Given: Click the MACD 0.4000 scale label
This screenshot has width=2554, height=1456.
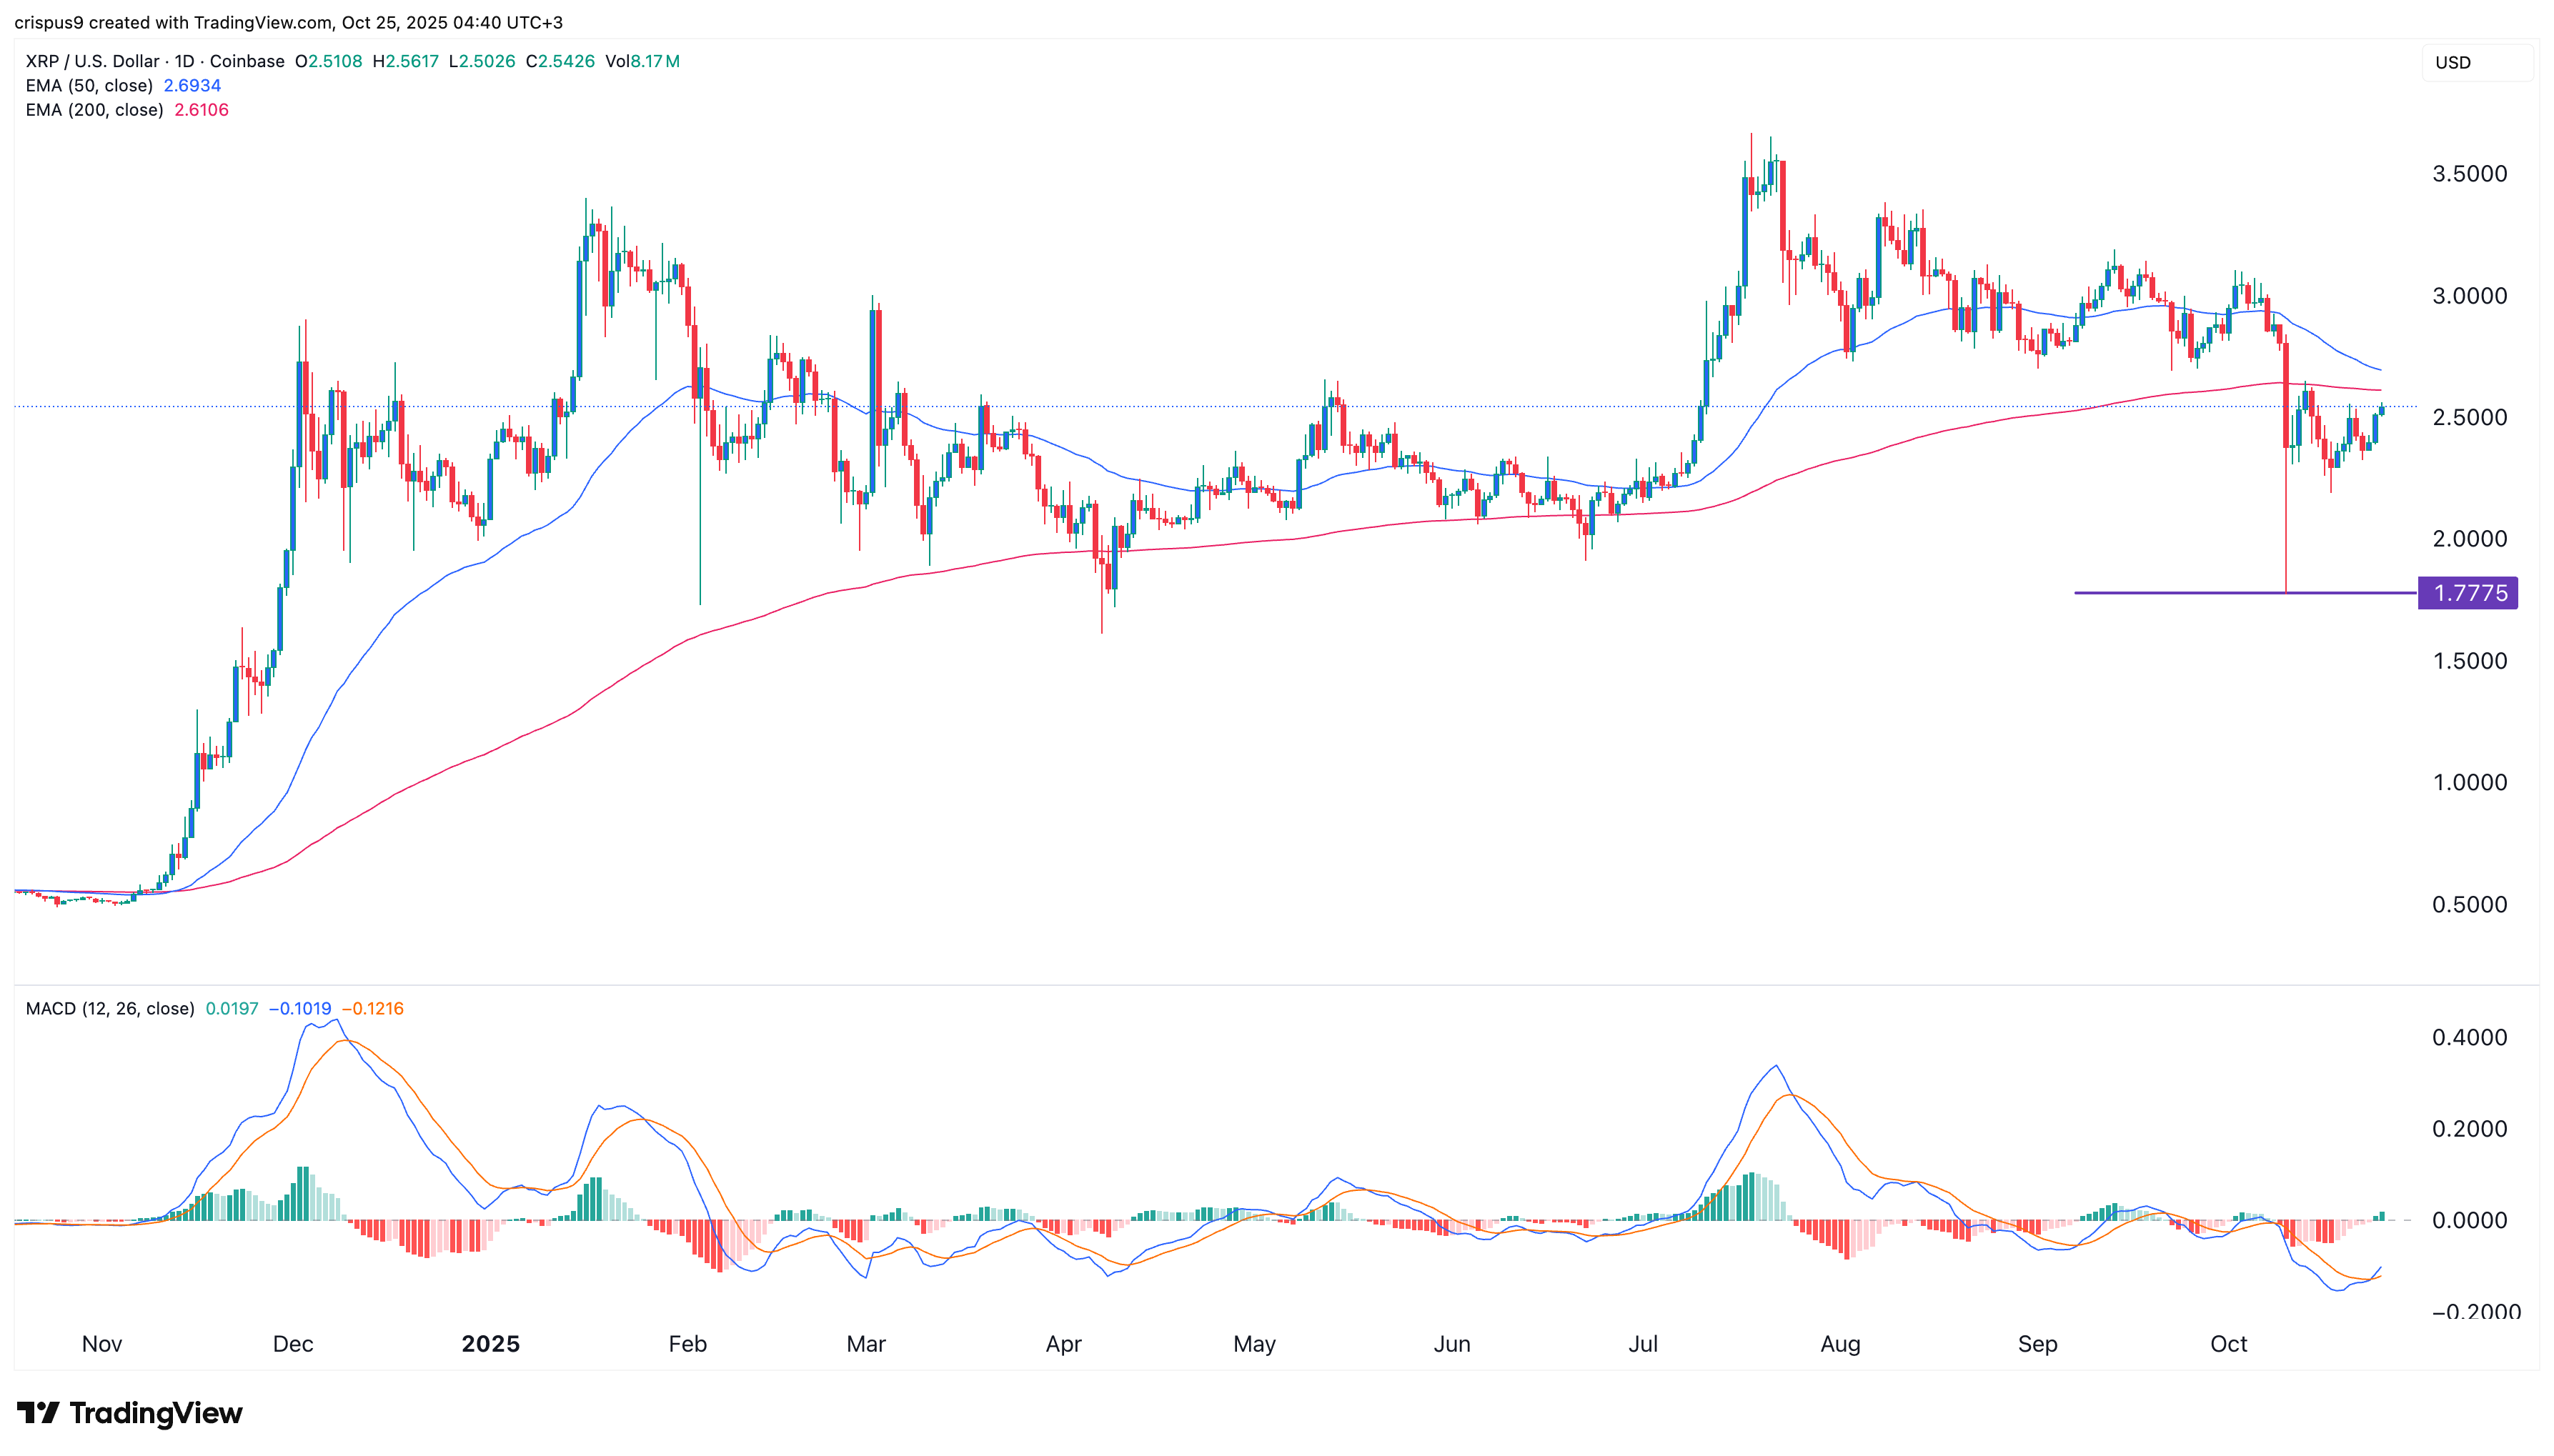Looking at the screenshot, I should pyautogui.click(x=2469, y=1037).
